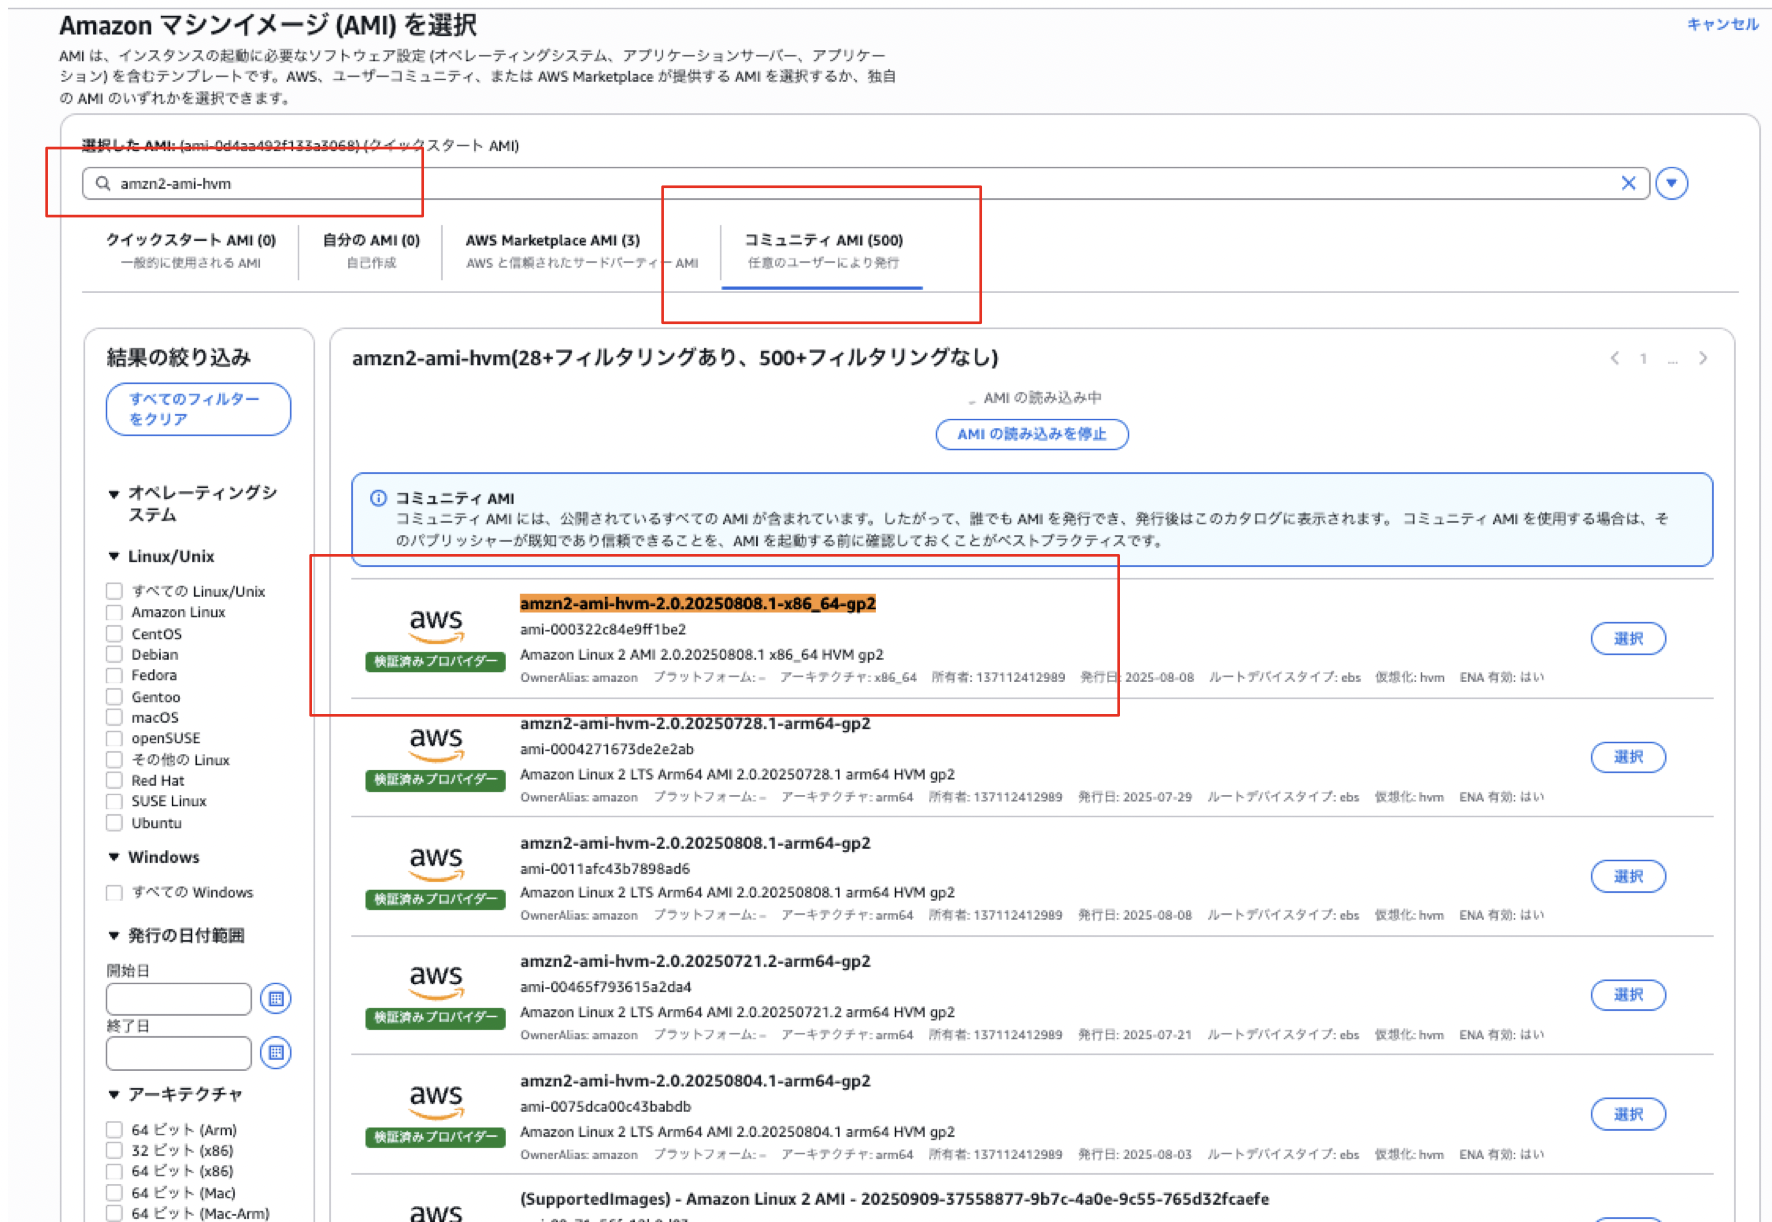Select the 20250808.1-arm64-gp2 AMI

point(1628,876)
